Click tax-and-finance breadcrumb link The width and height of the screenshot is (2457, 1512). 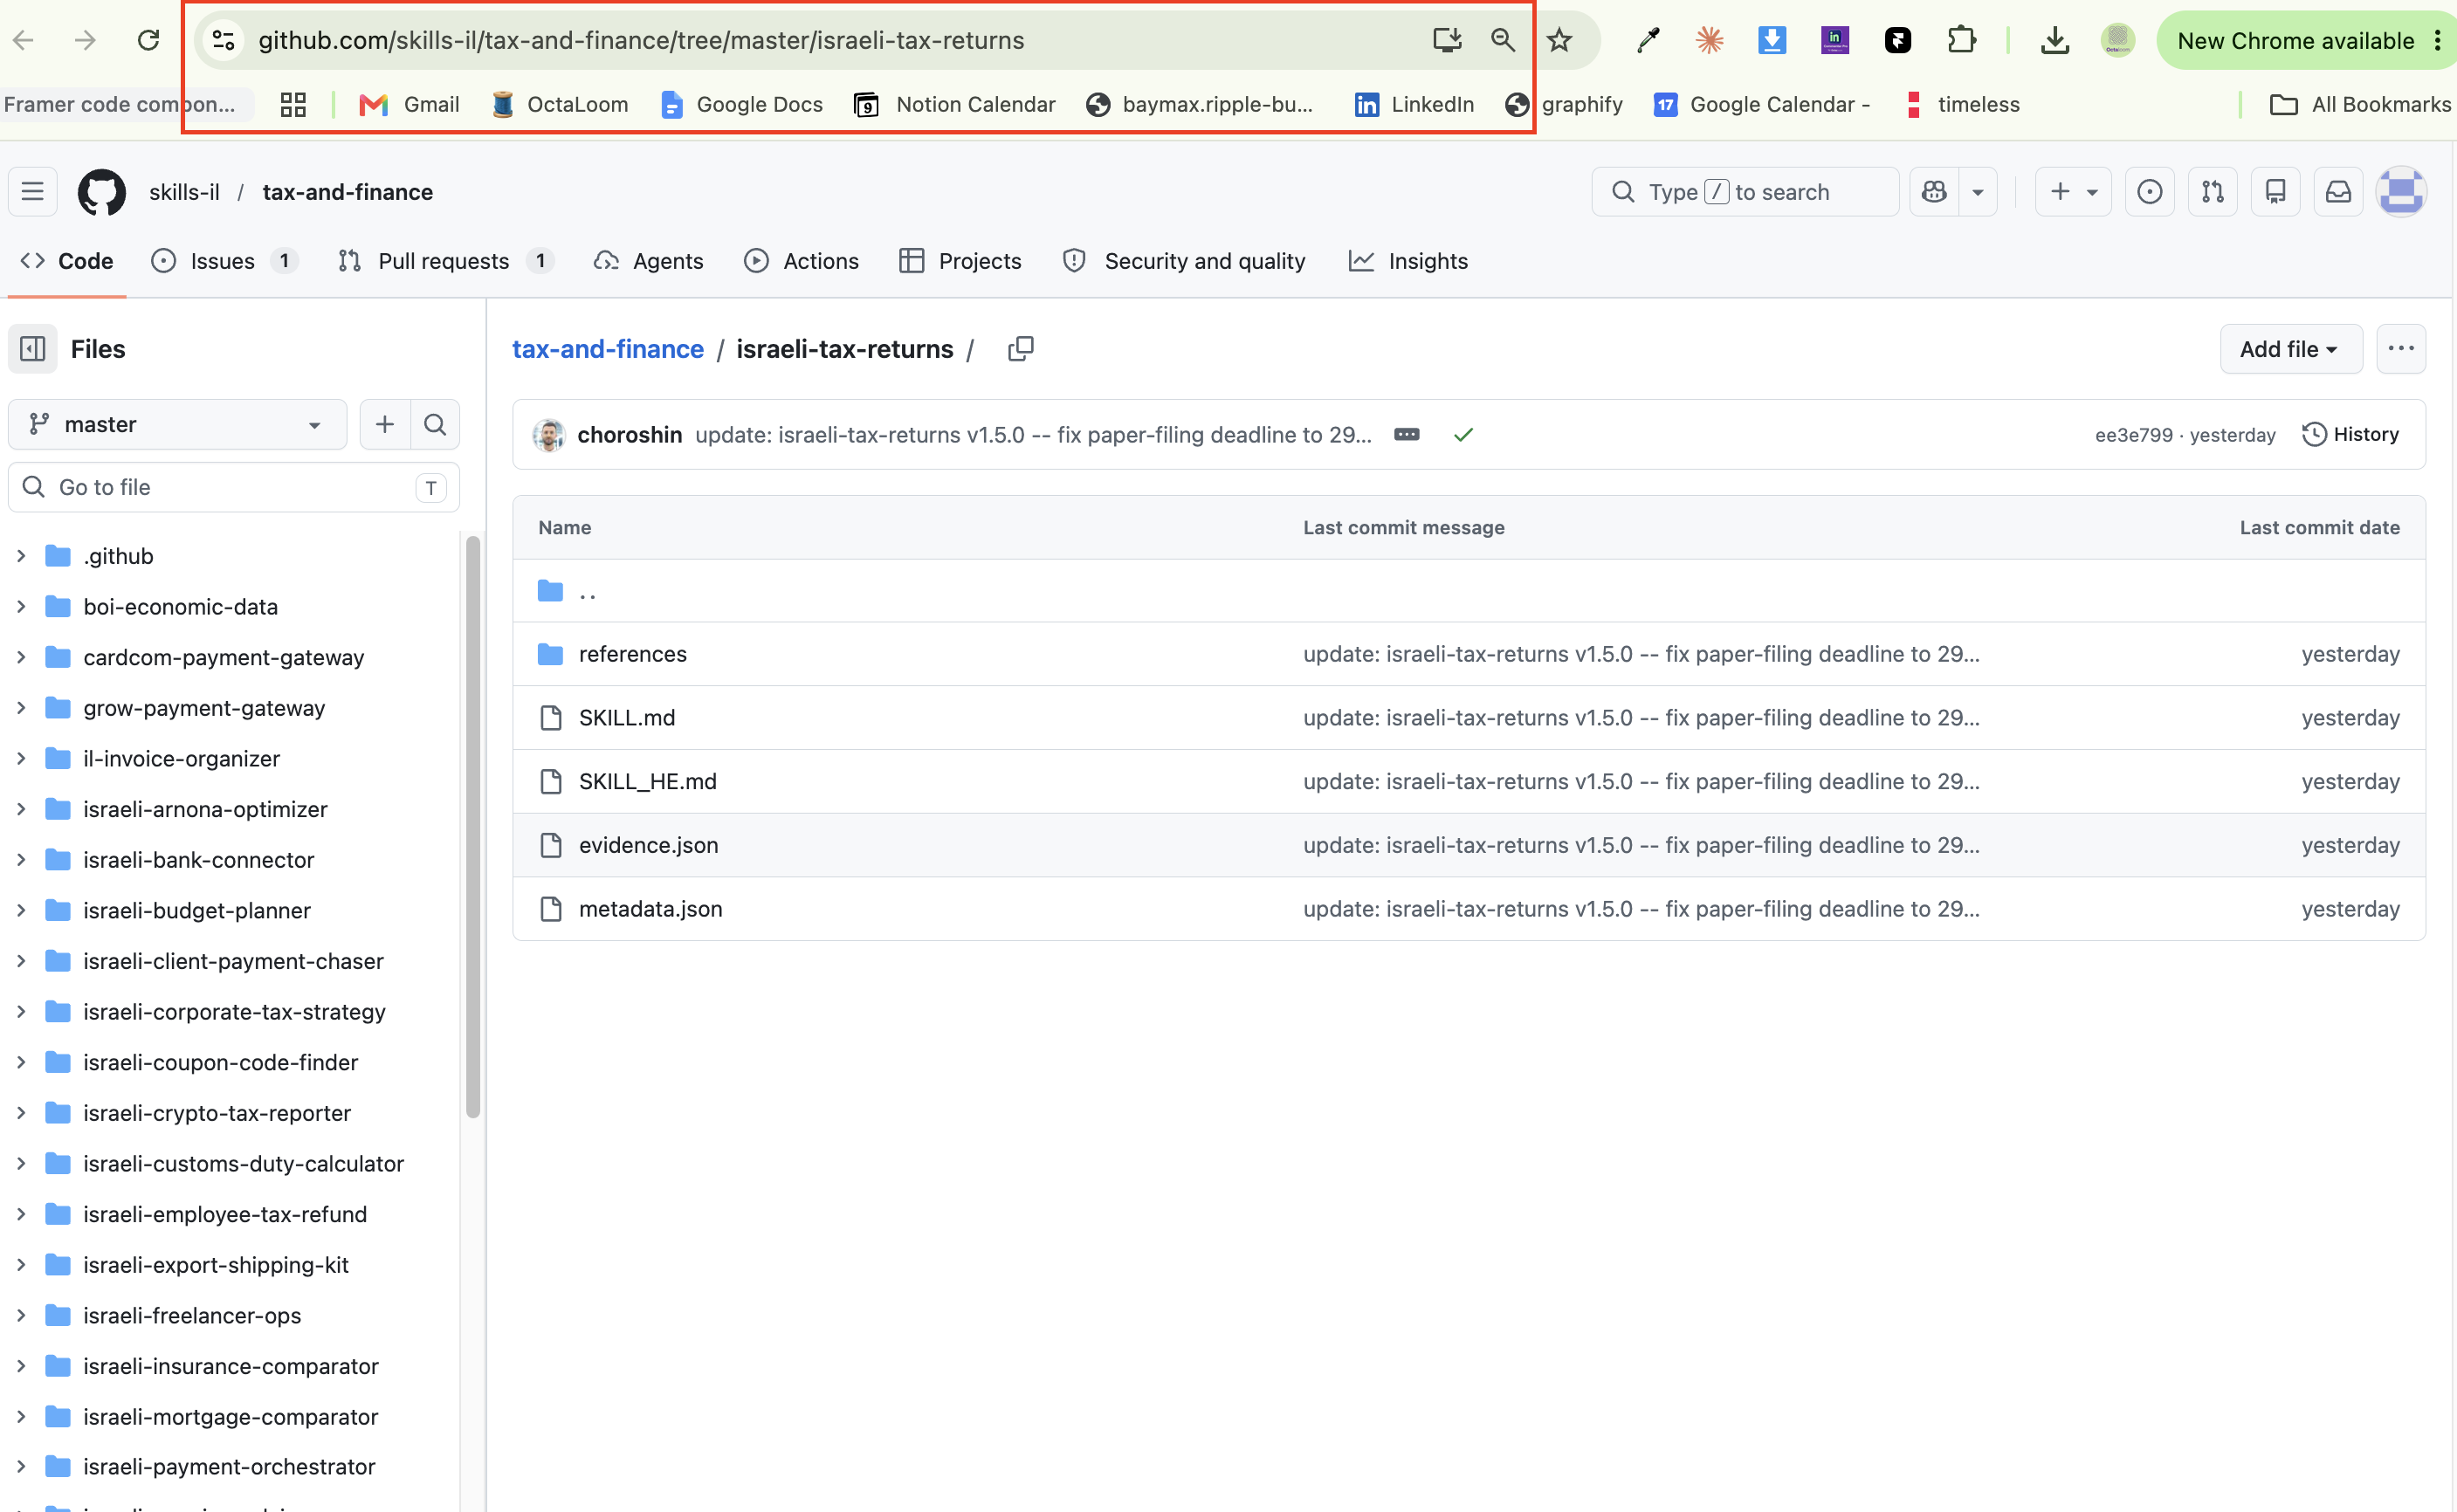[x=608, y=349]
